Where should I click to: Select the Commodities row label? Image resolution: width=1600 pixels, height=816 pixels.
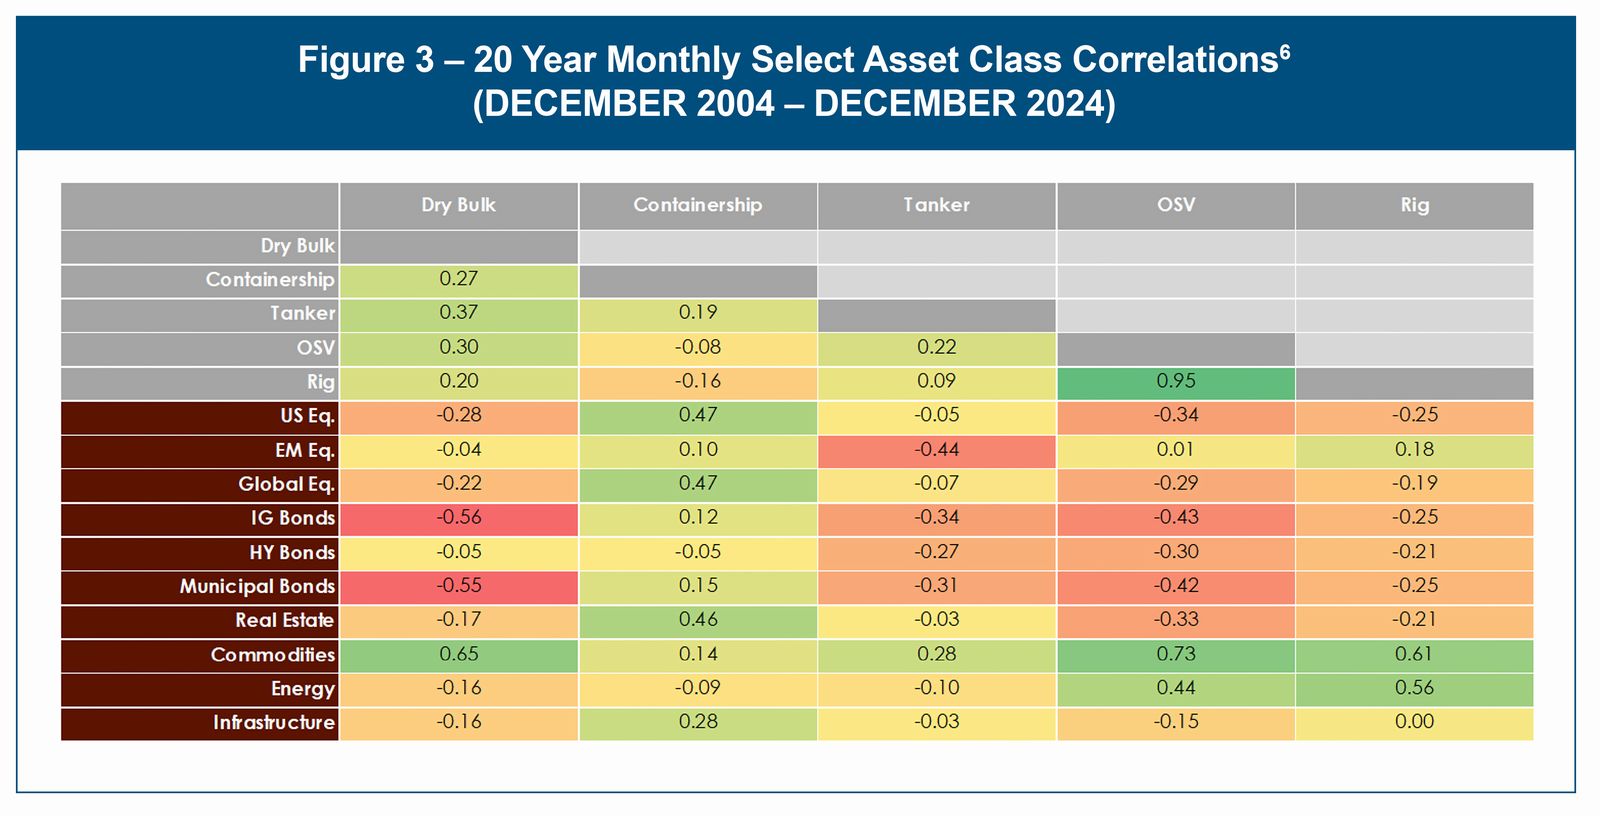pyautogui.click(x=272, y=655)
